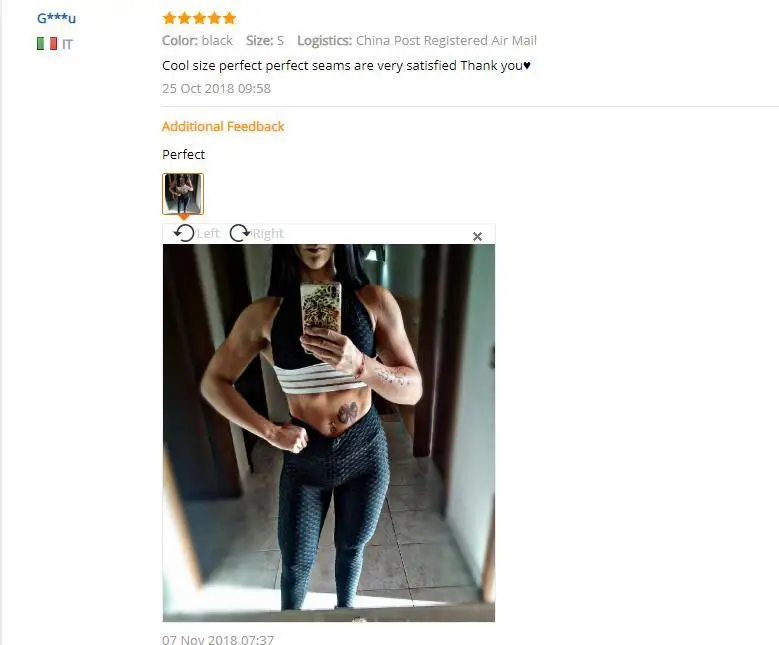Close the enlarged photo viewer
Image resolution: width=779 pixels, height=645 pixels.
pos(477,237)
